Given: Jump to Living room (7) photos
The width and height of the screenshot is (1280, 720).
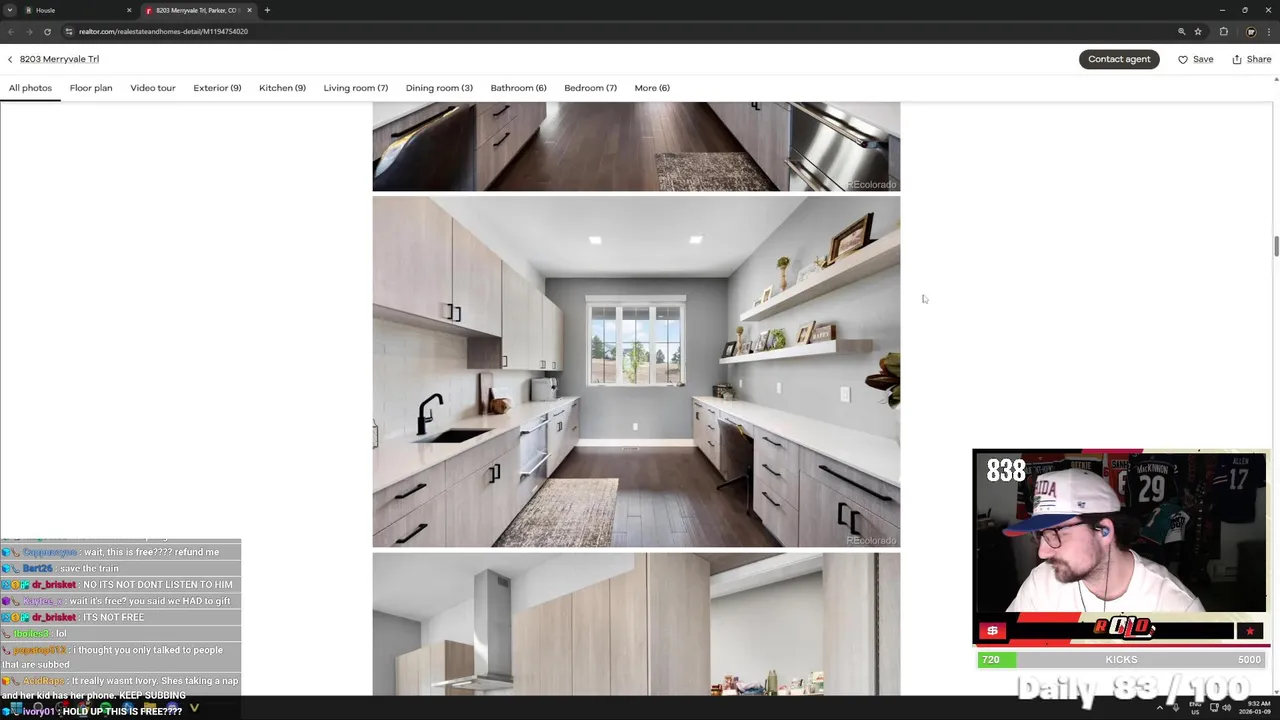Looking at the screenshot, I should point(355,88).
